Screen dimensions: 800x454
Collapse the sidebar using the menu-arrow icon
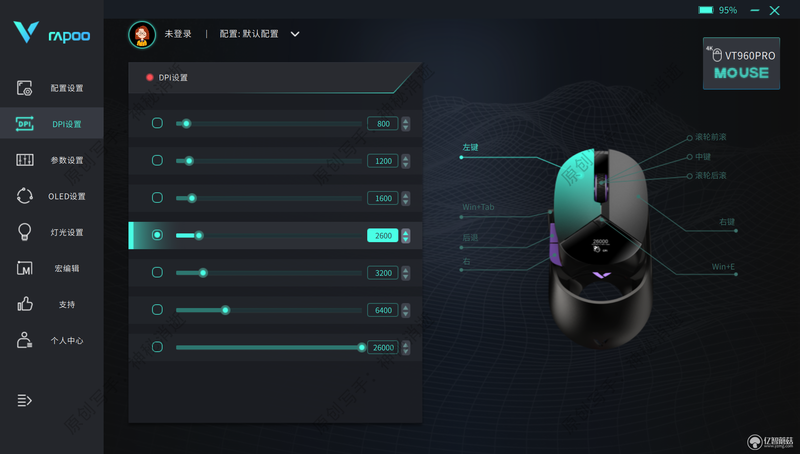pyautogui.click(x=24, y=400)
